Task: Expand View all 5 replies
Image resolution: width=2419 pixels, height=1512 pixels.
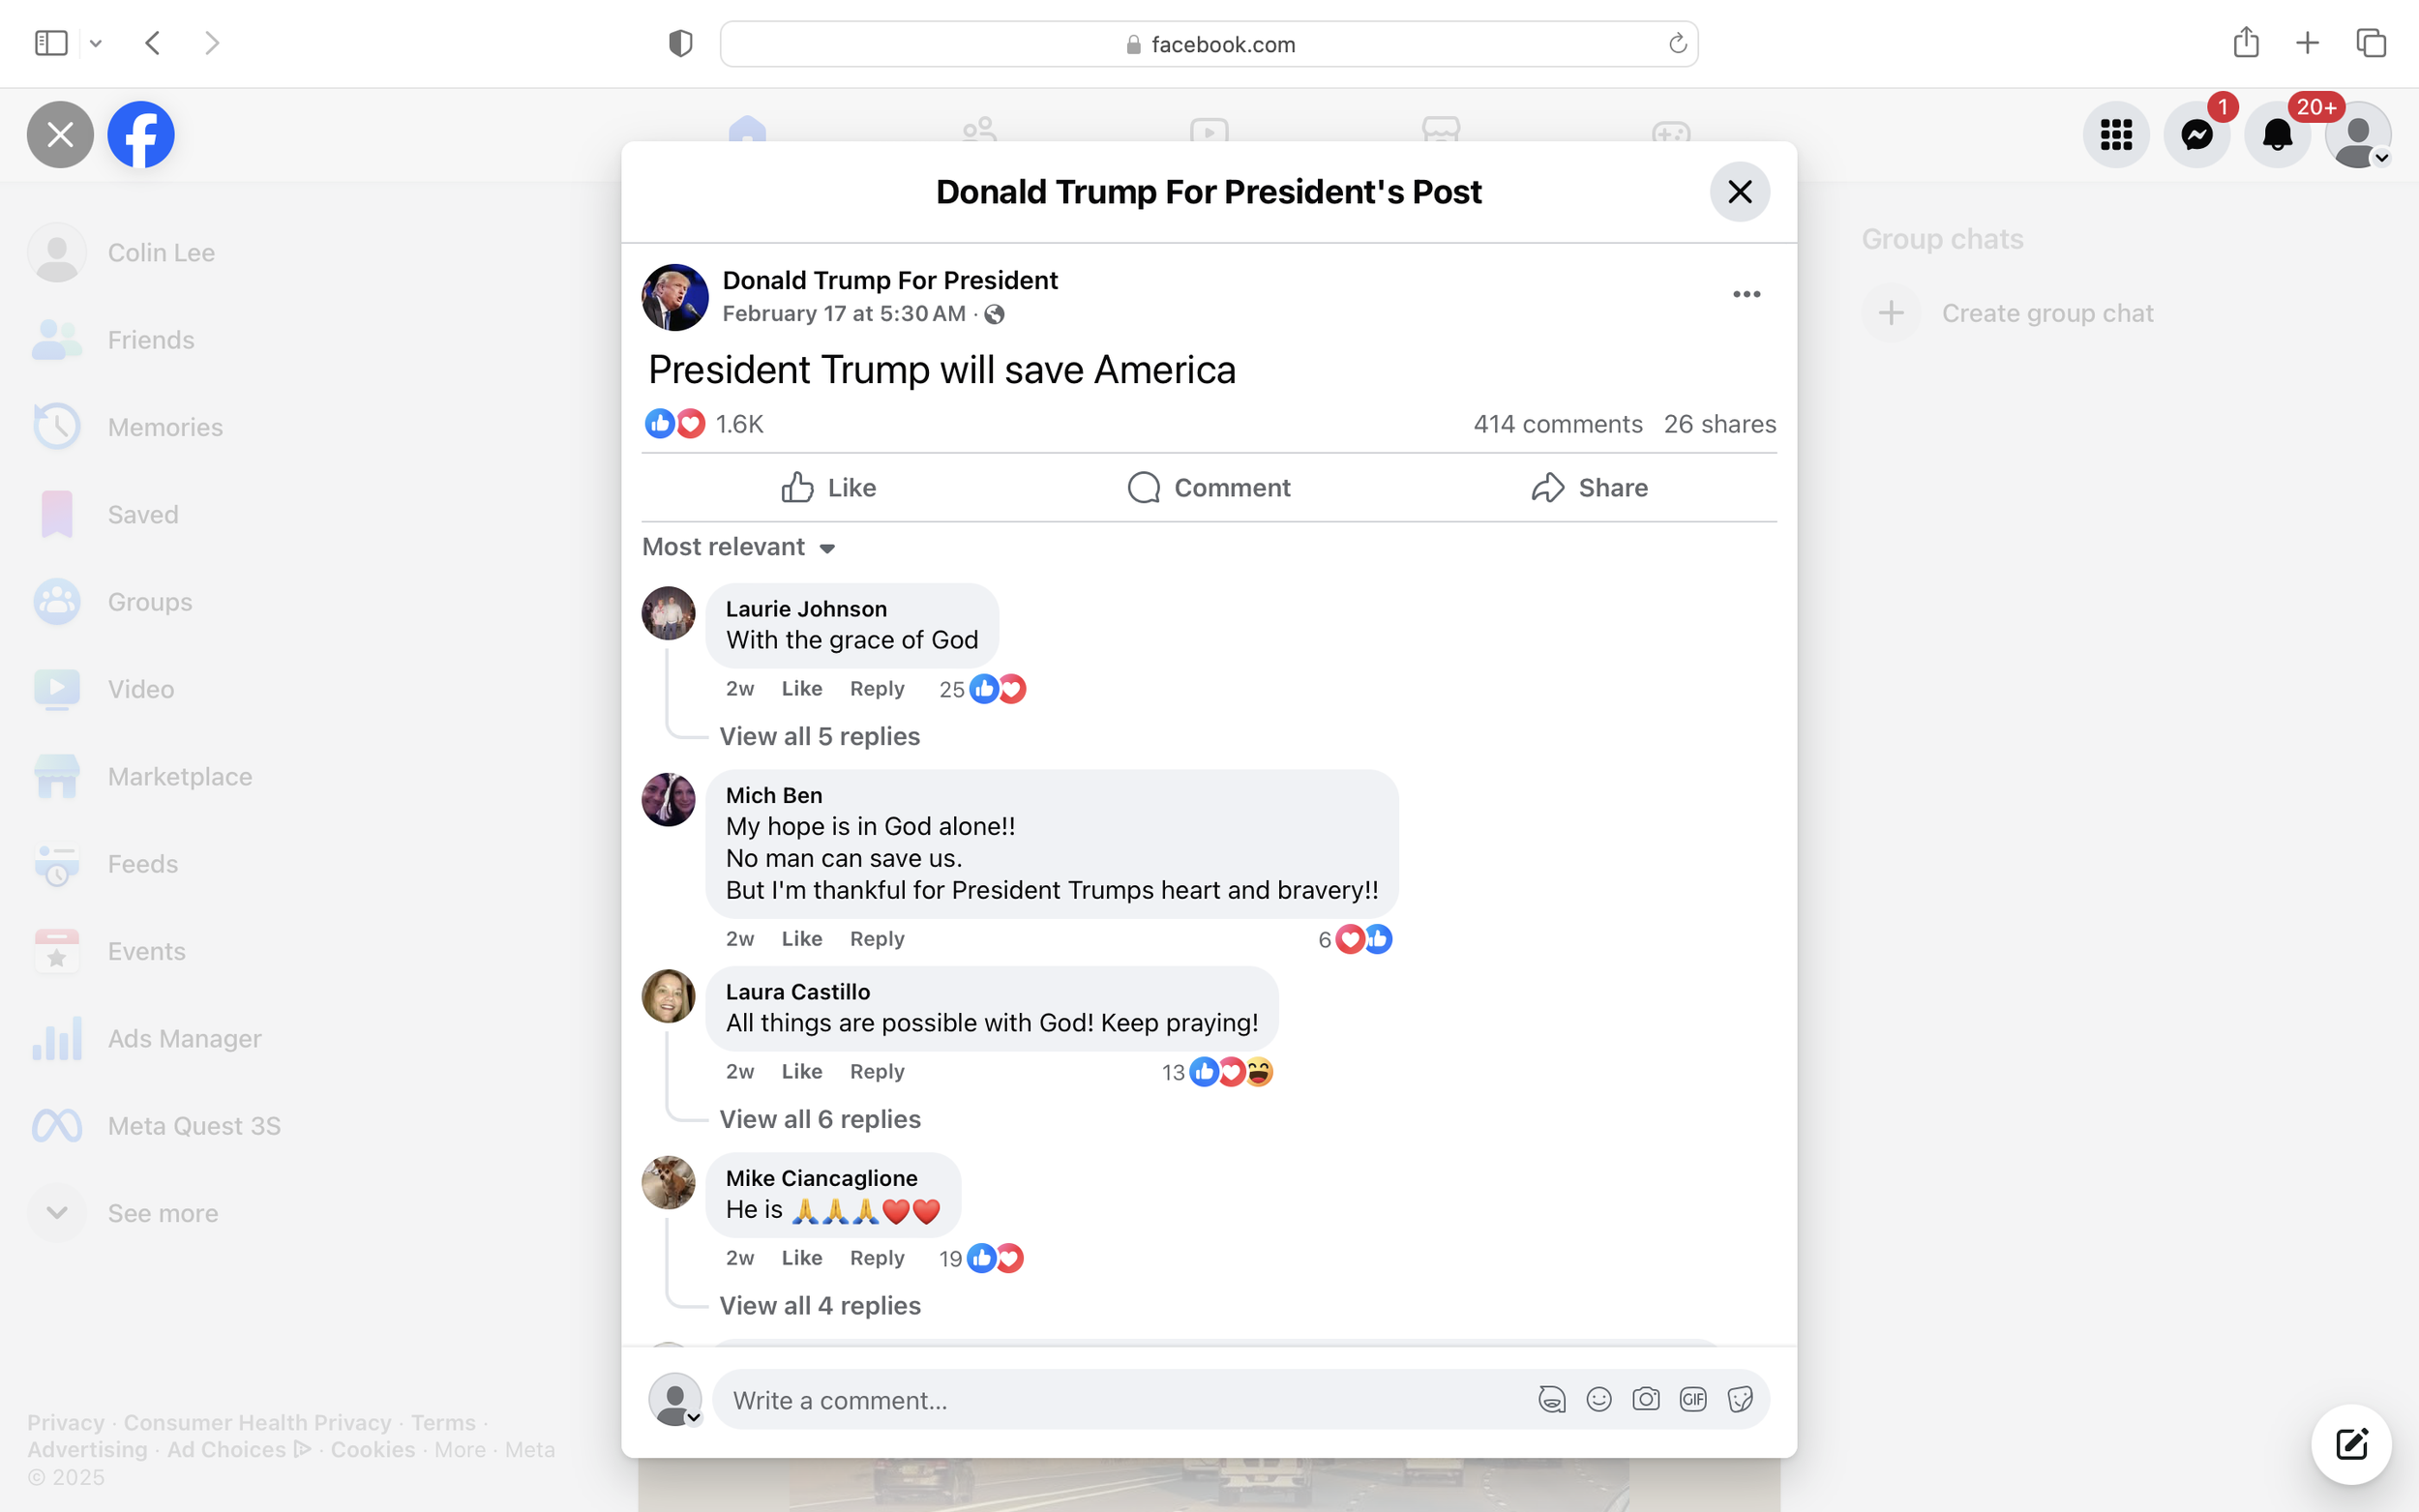Action: [x=819, y=737]
